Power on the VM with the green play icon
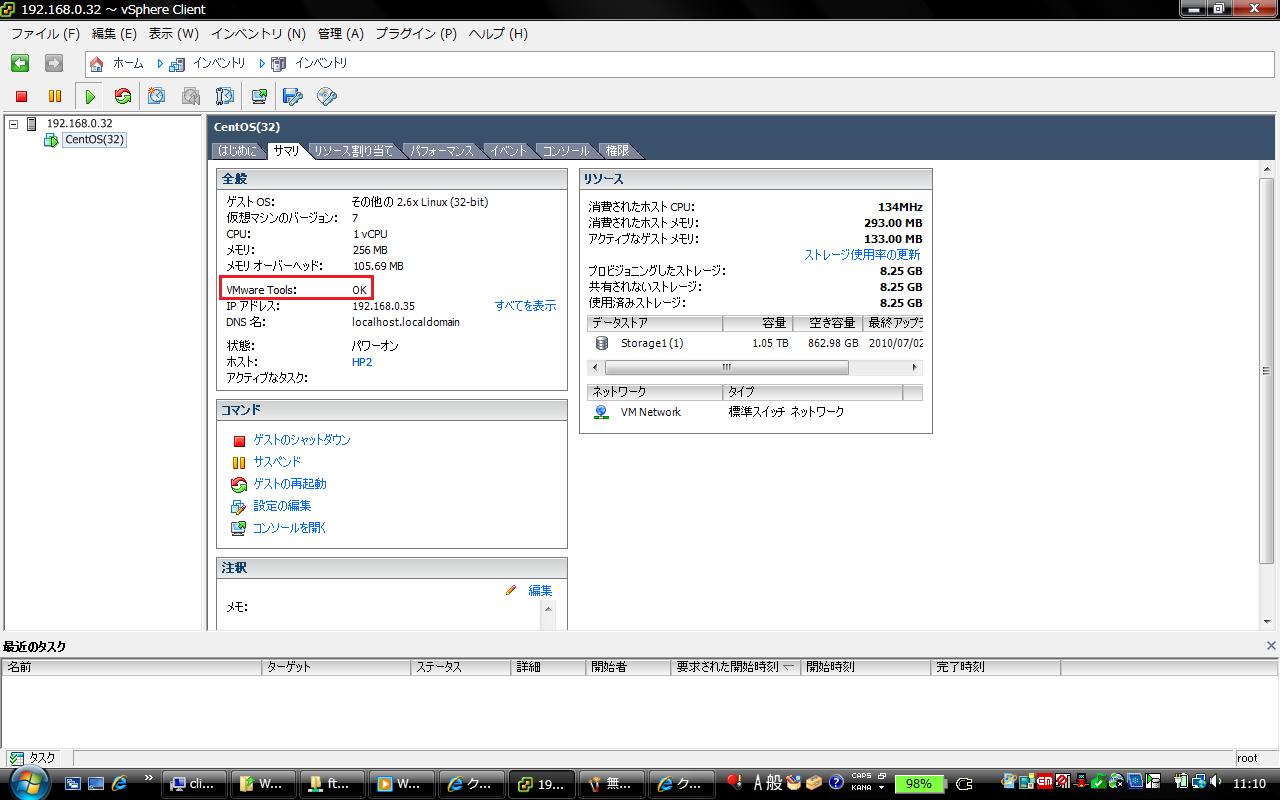The width and height of the screenshot is (1280, 800). pyautogui.click(x=90, y=96)
